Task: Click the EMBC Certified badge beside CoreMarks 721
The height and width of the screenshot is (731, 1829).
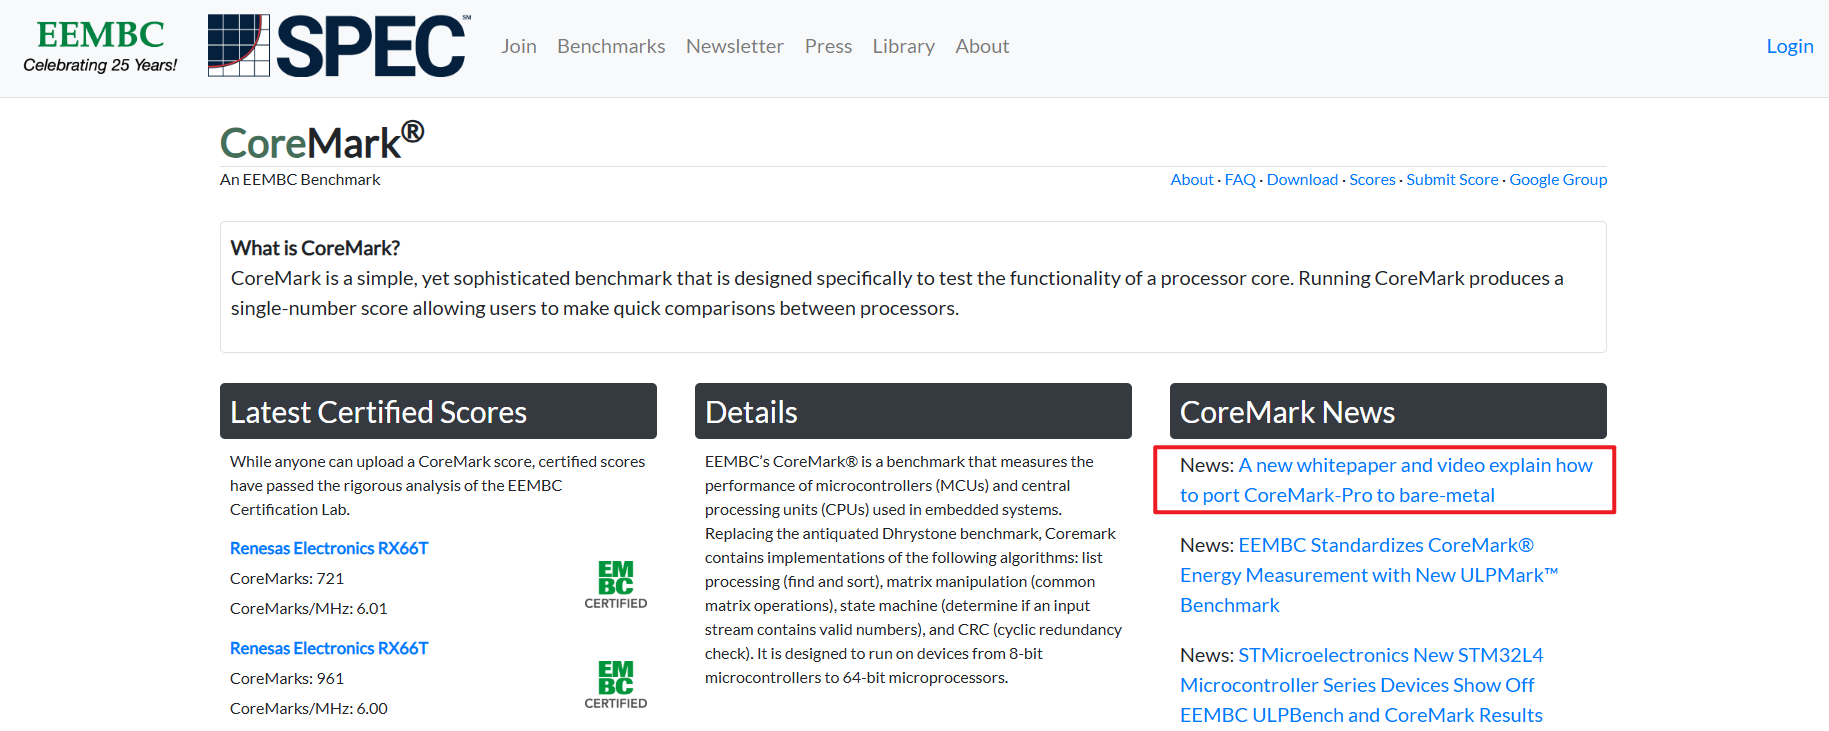Action: pyautogui.click(x=615, y=585)
